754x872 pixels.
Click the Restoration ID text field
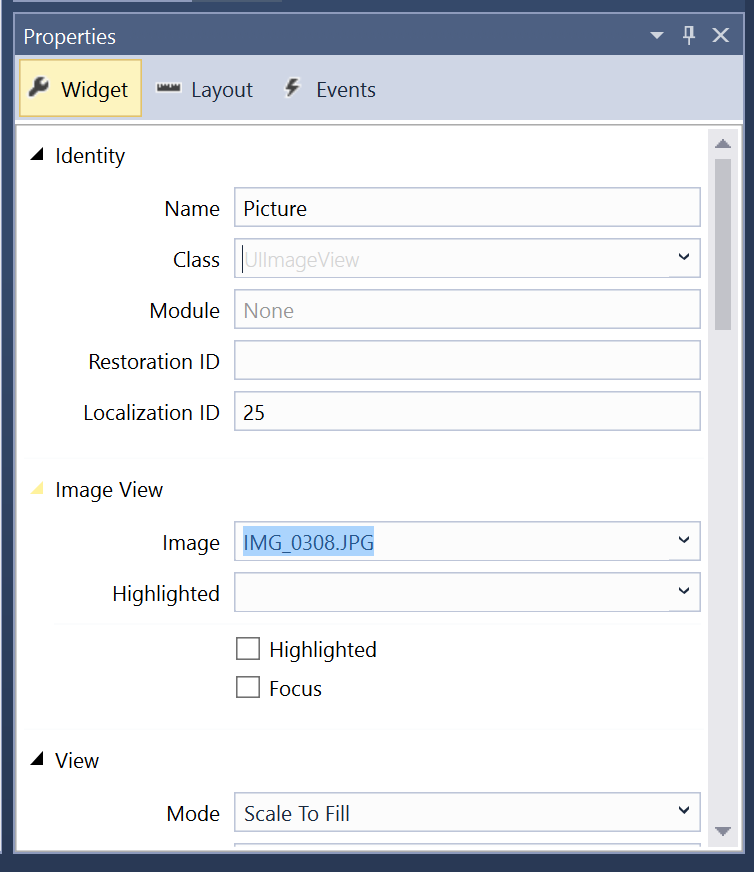[467, 360]
